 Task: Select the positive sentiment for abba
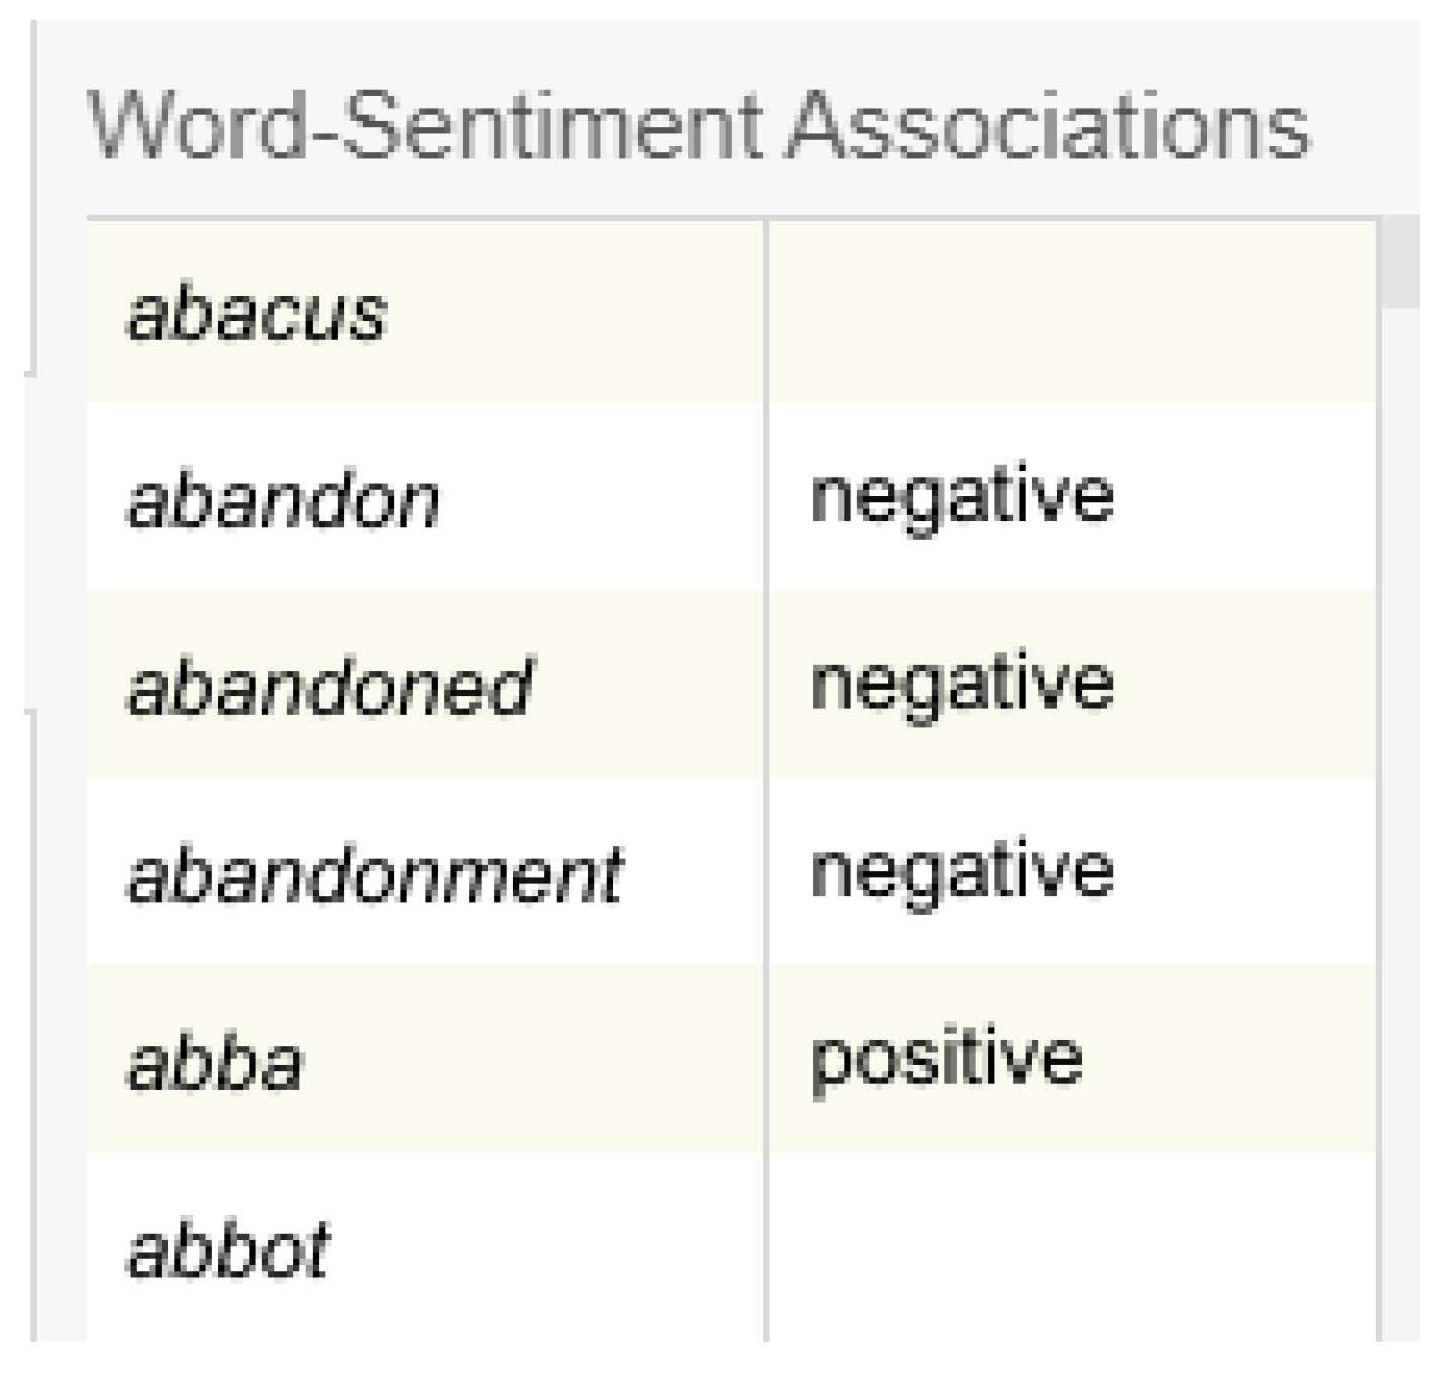coord(947,1059)
